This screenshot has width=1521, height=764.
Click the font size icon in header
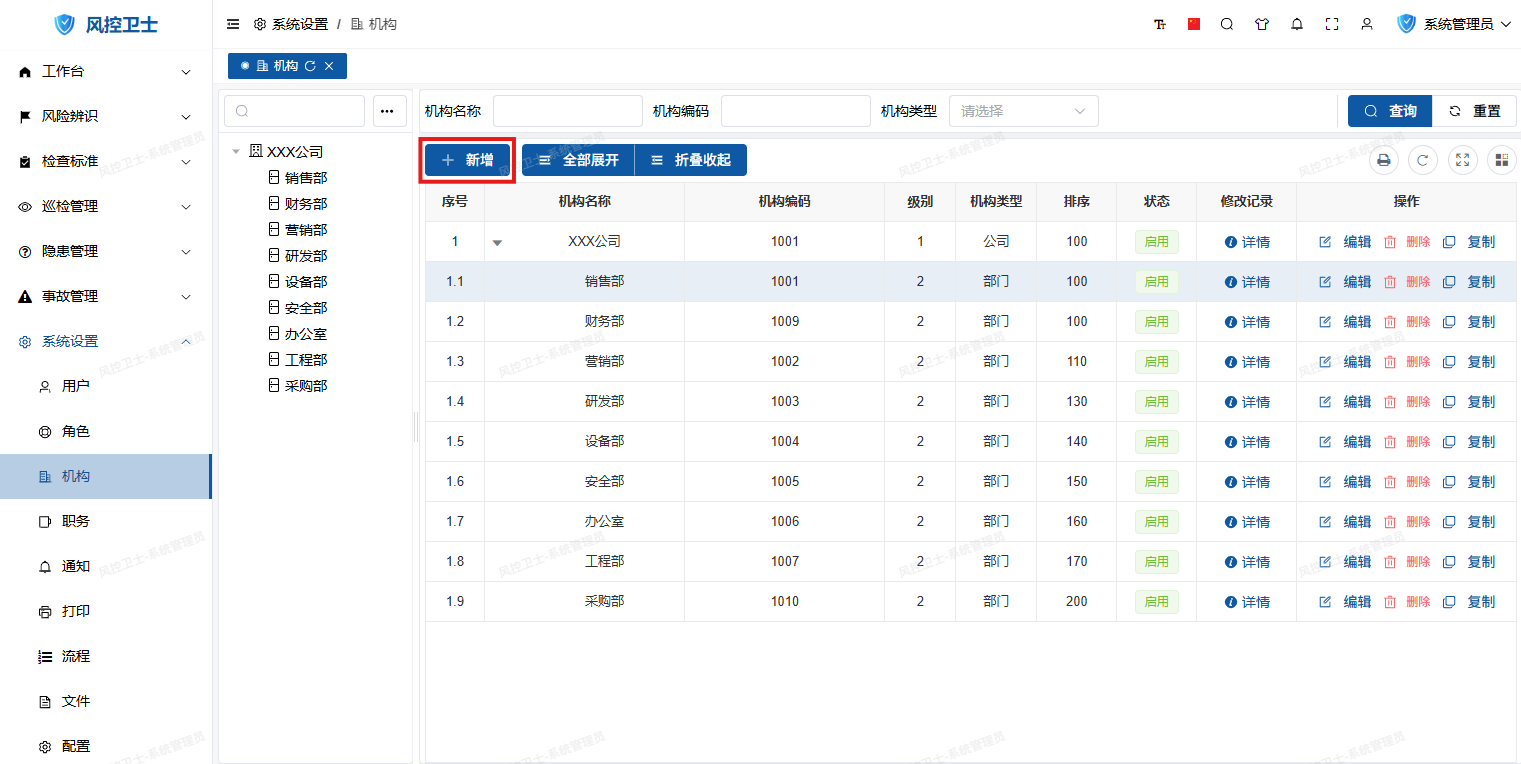(x=1160, y=24)
